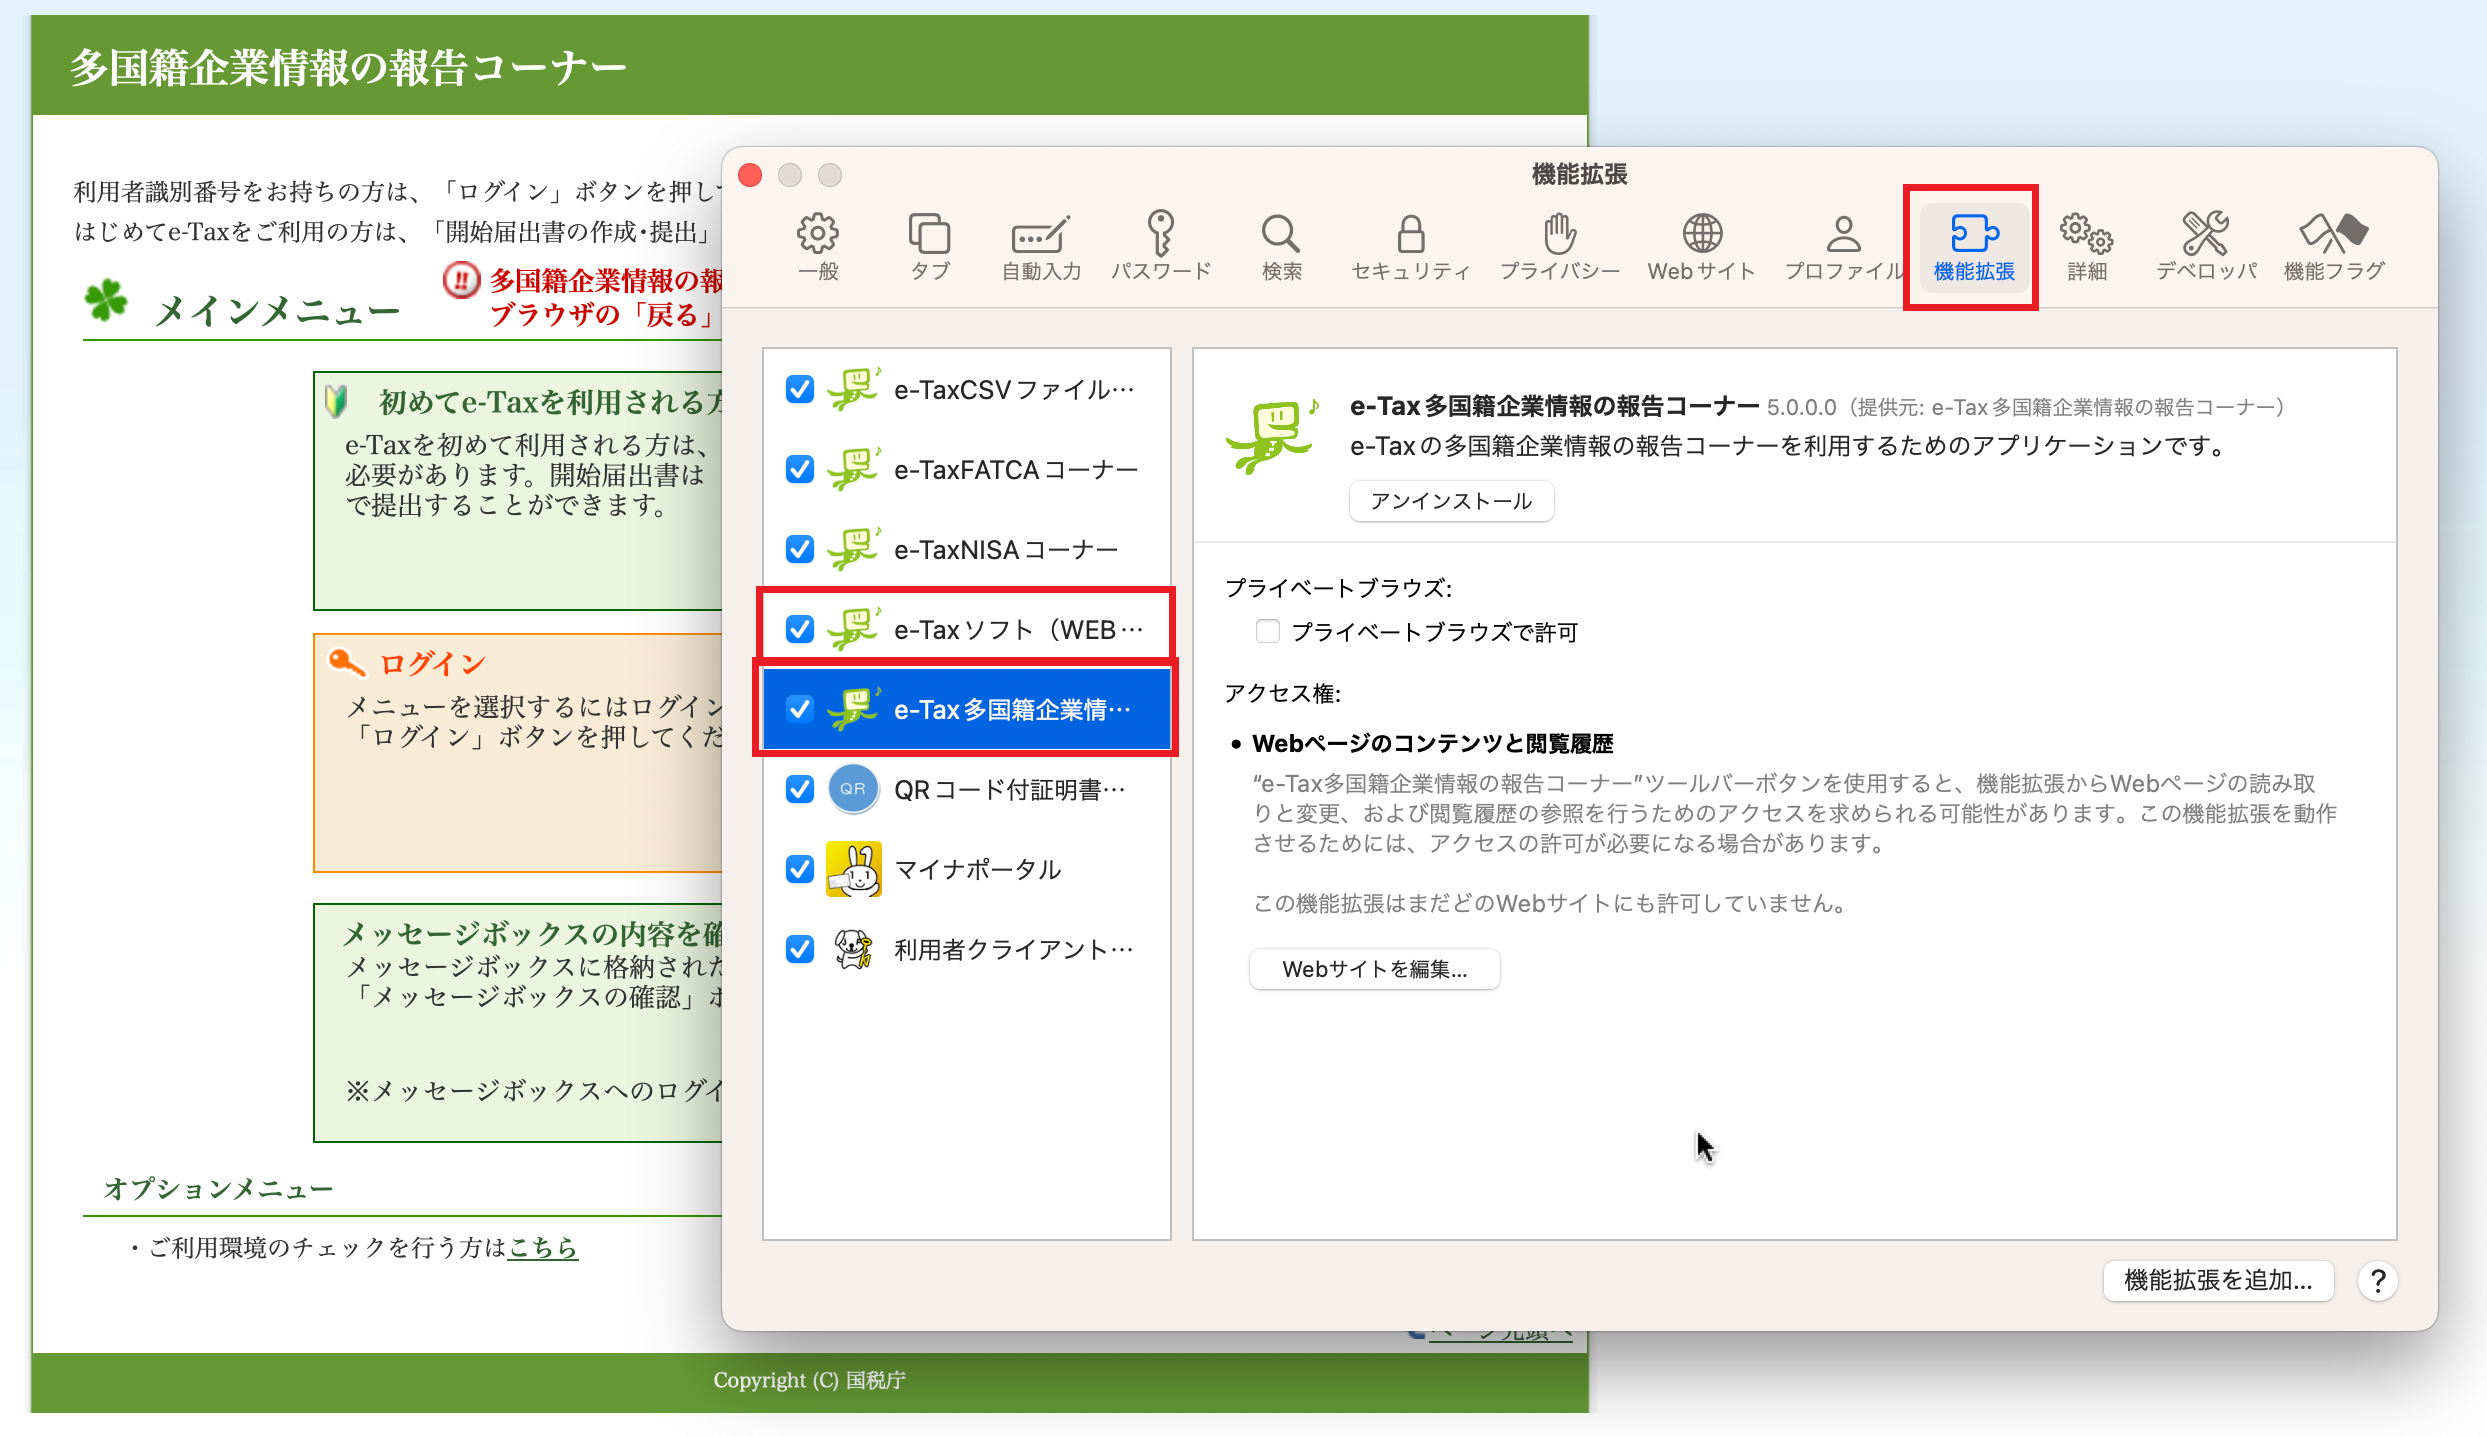Toggle the e-Taxソフト（WEB checkbox
Viewport: 2487px width, 1436px height.
pyautogui.click(x=800, y=629)
